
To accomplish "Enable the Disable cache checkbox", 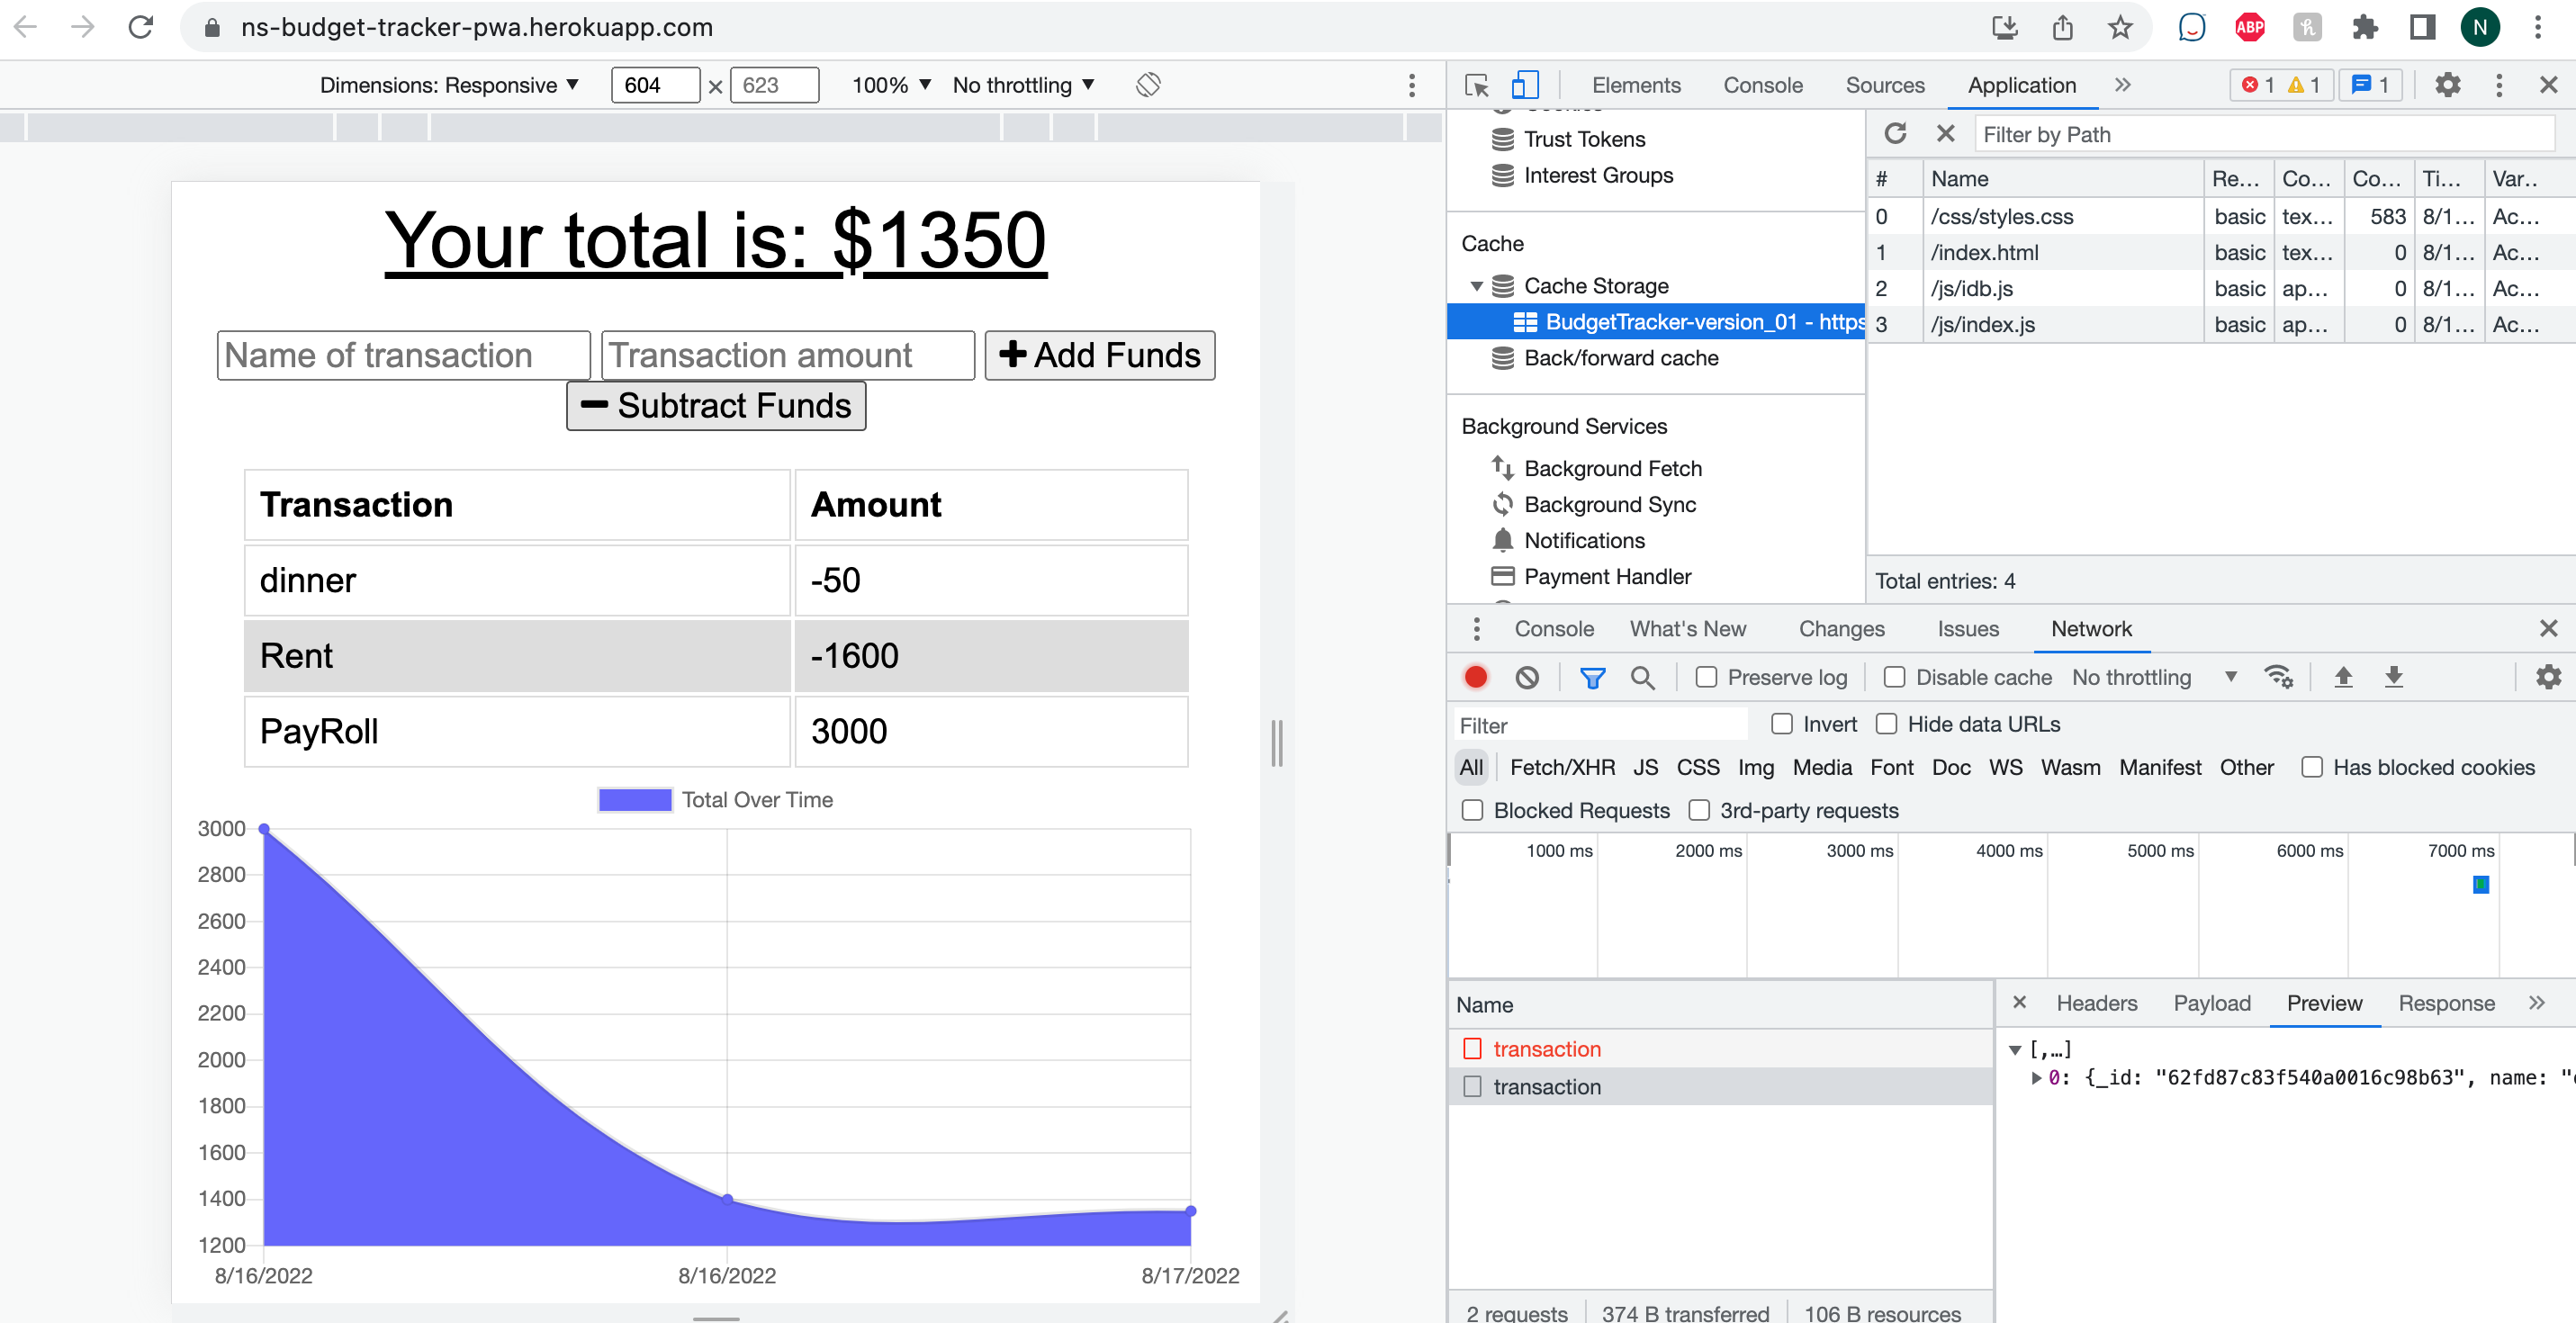I will (1895, 677).
